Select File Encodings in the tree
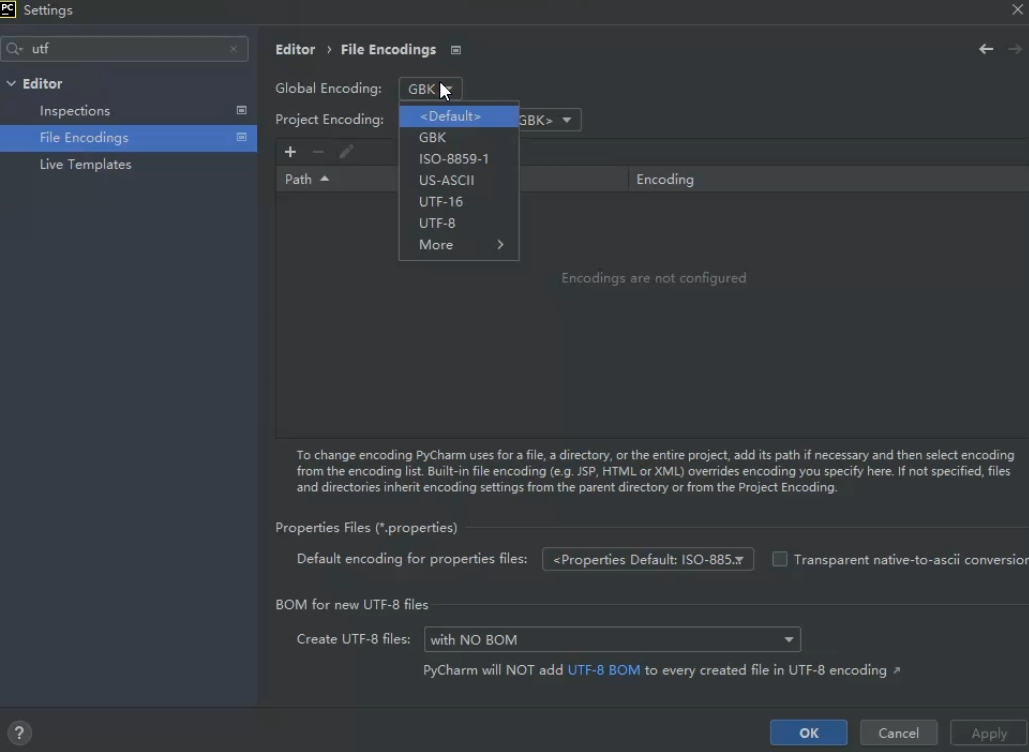The height and width of the screenshot is (752, 1029). coord(129,137)
